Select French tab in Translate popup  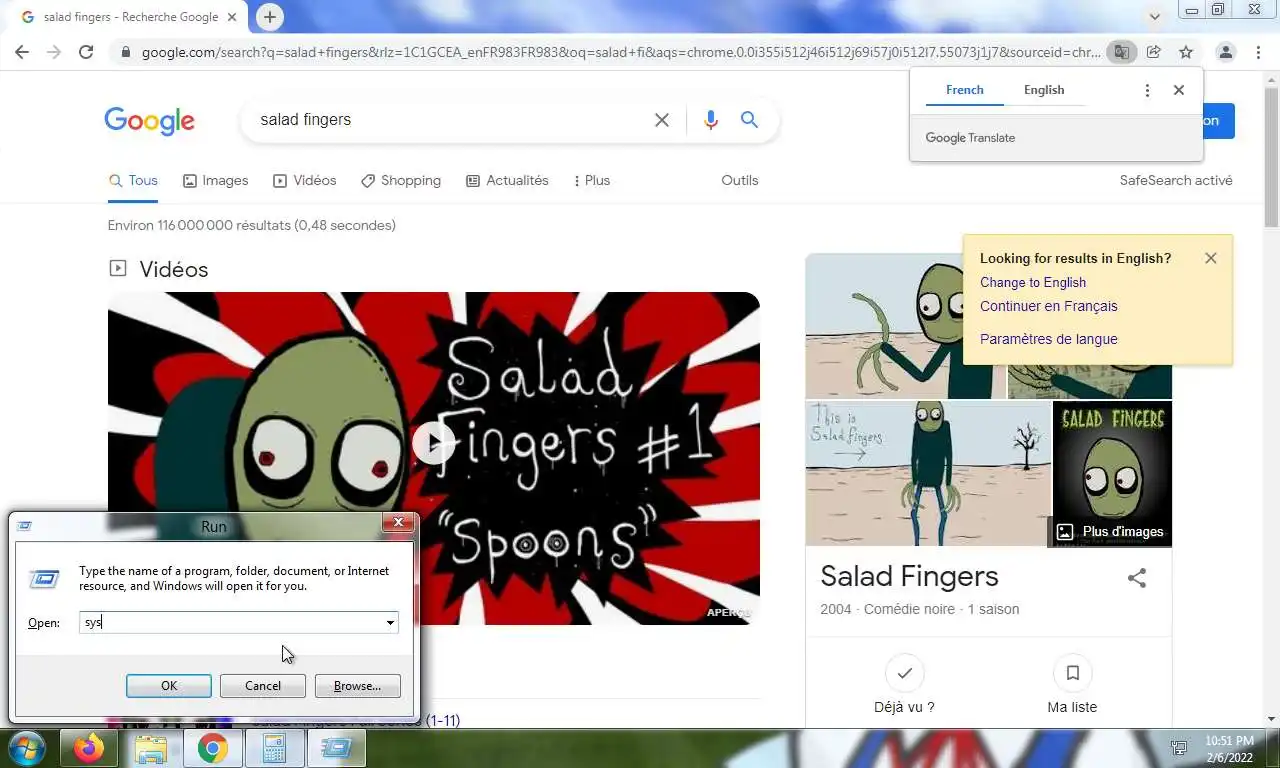tap(965, 90)
